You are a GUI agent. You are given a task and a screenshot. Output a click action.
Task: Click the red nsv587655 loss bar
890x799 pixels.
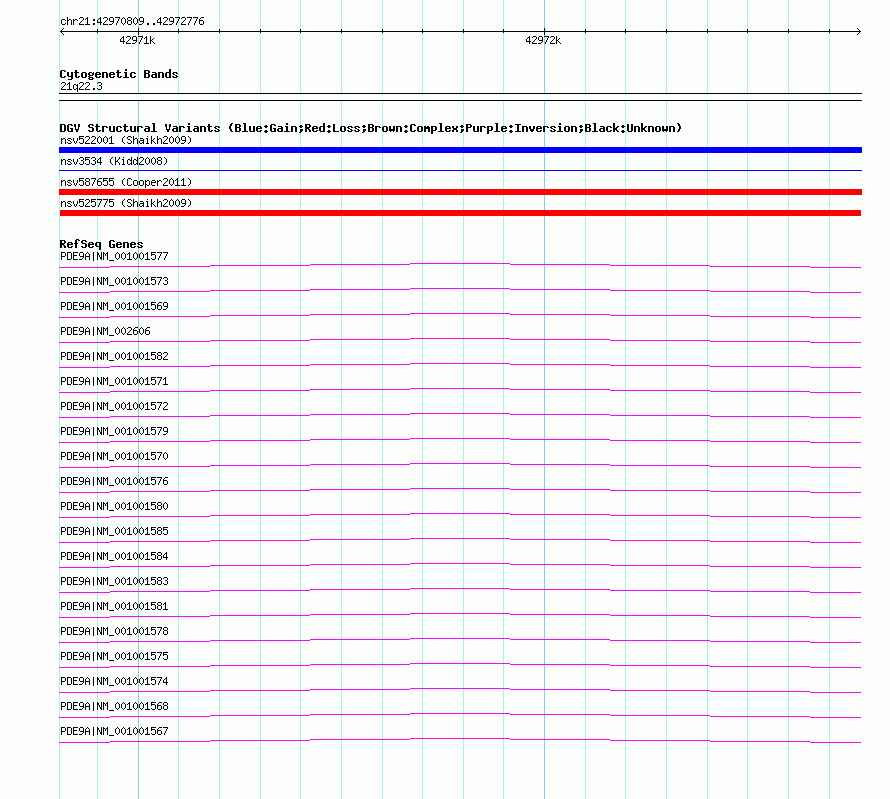point(460,192)
